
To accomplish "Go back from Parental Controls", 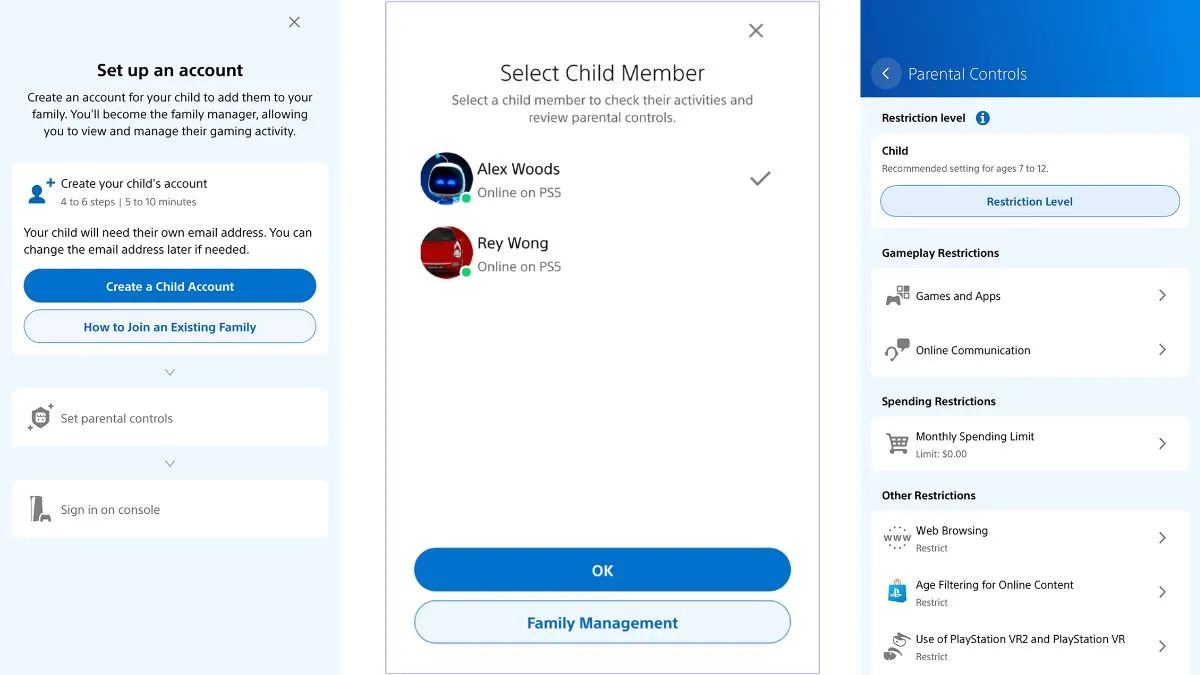I will pos(886,74).
